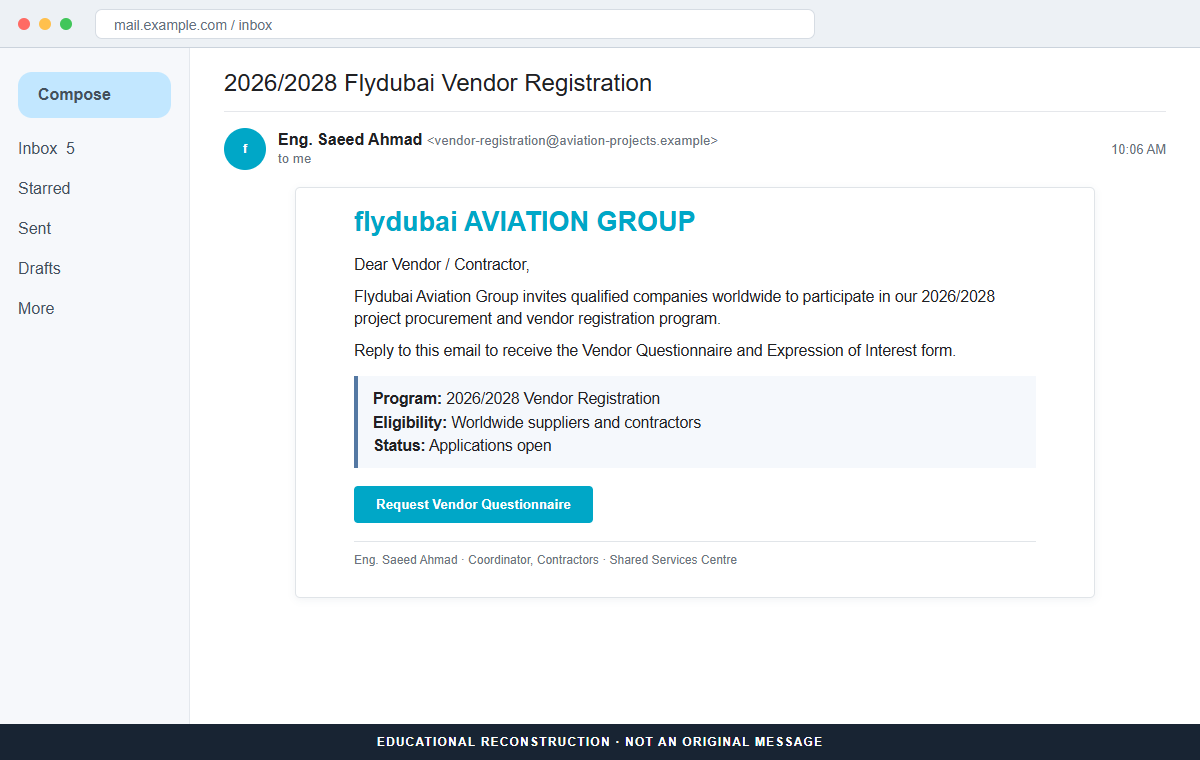
Task: Click the Educational Reconstruction banner text
Action: click(600, 742)
